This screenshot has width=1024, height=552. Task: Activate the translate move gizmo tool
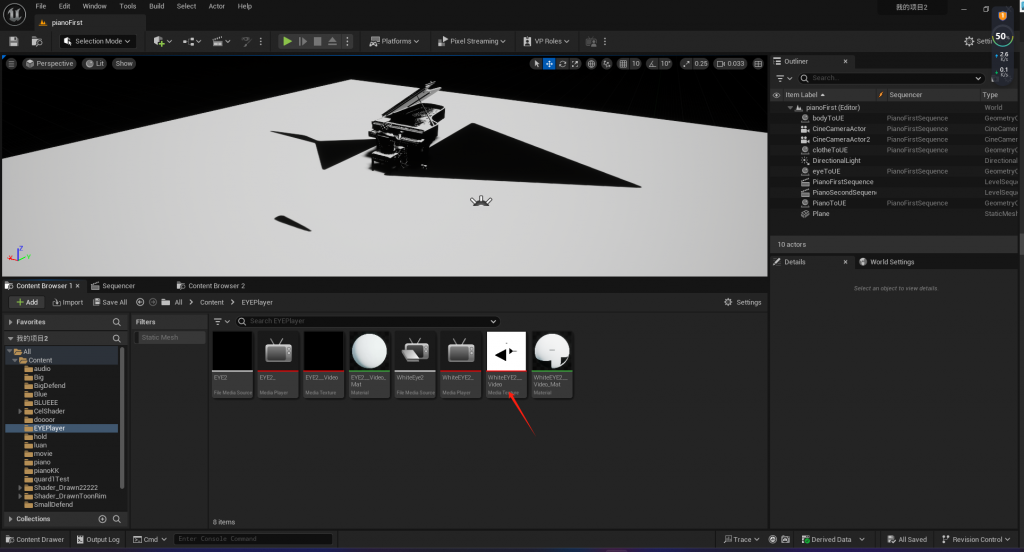coord(549,63)
